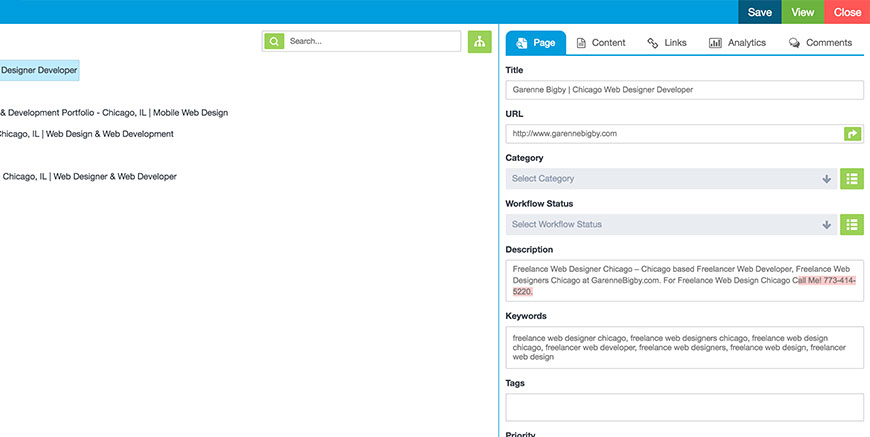Screen dimensions: 870x437
Task: Click into the Title text field
Action: 684,90
